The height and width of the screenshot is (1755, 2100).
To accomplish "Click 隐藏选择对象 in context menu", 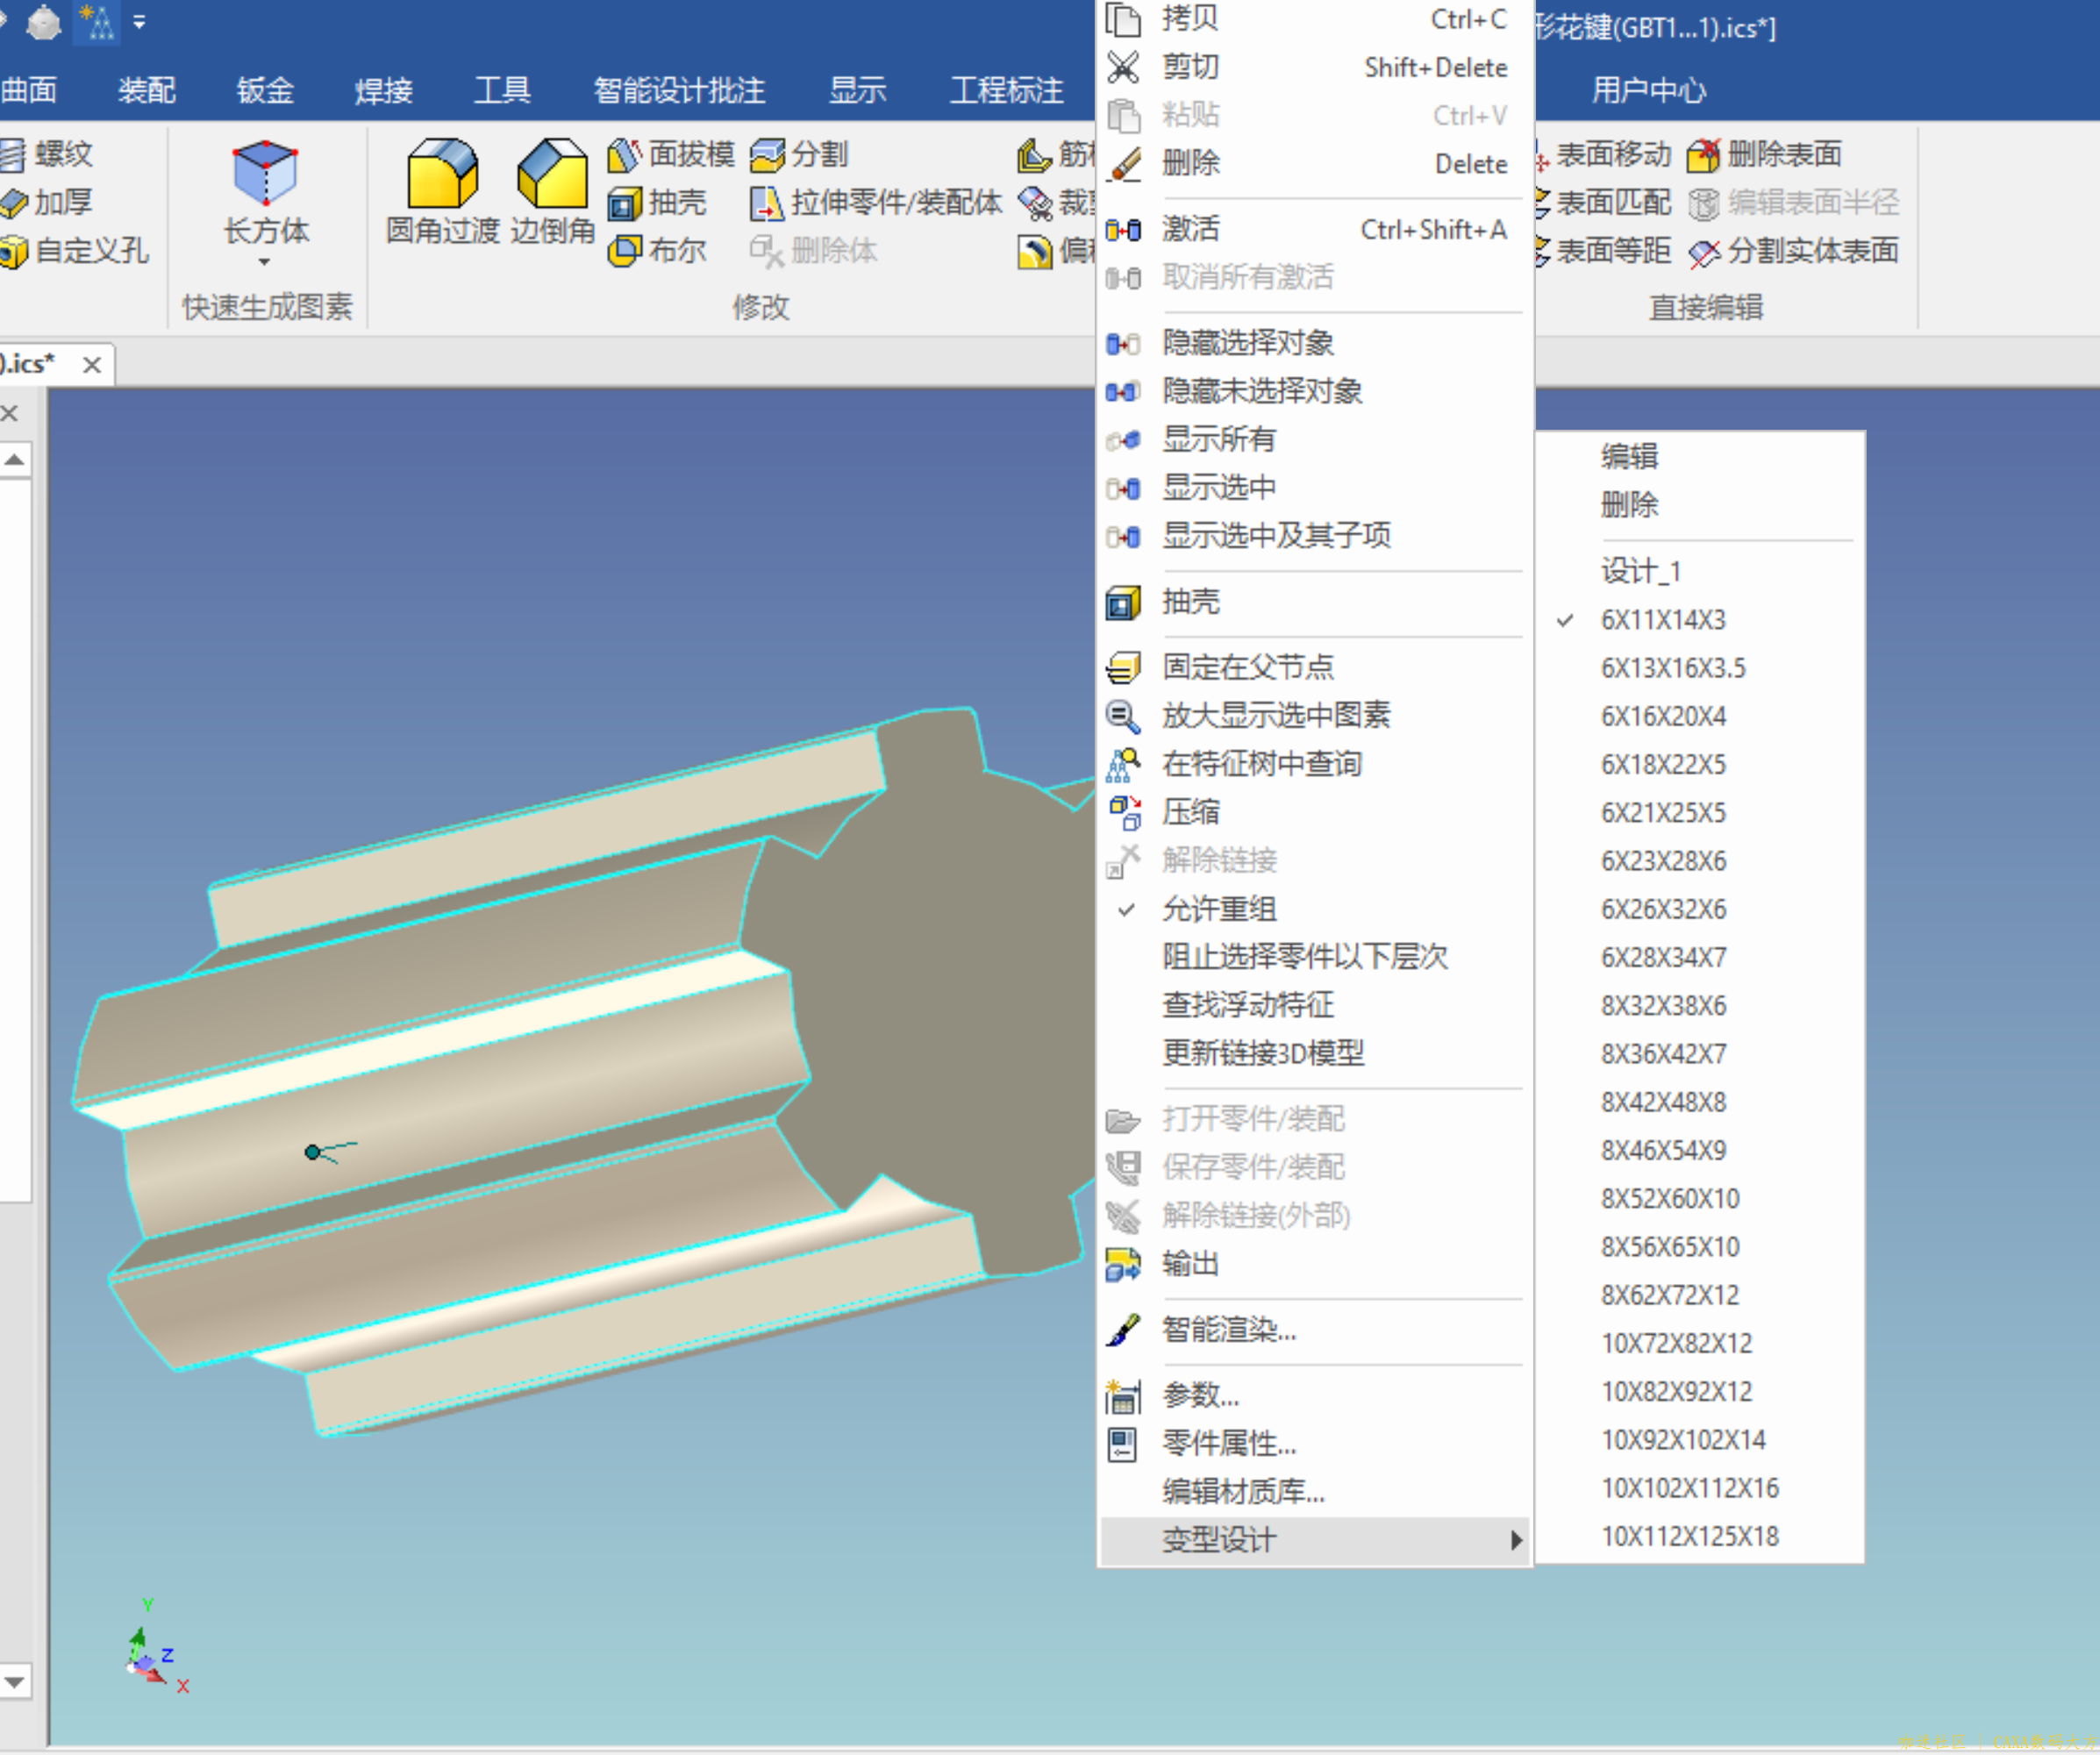I will pos(1247,343).
